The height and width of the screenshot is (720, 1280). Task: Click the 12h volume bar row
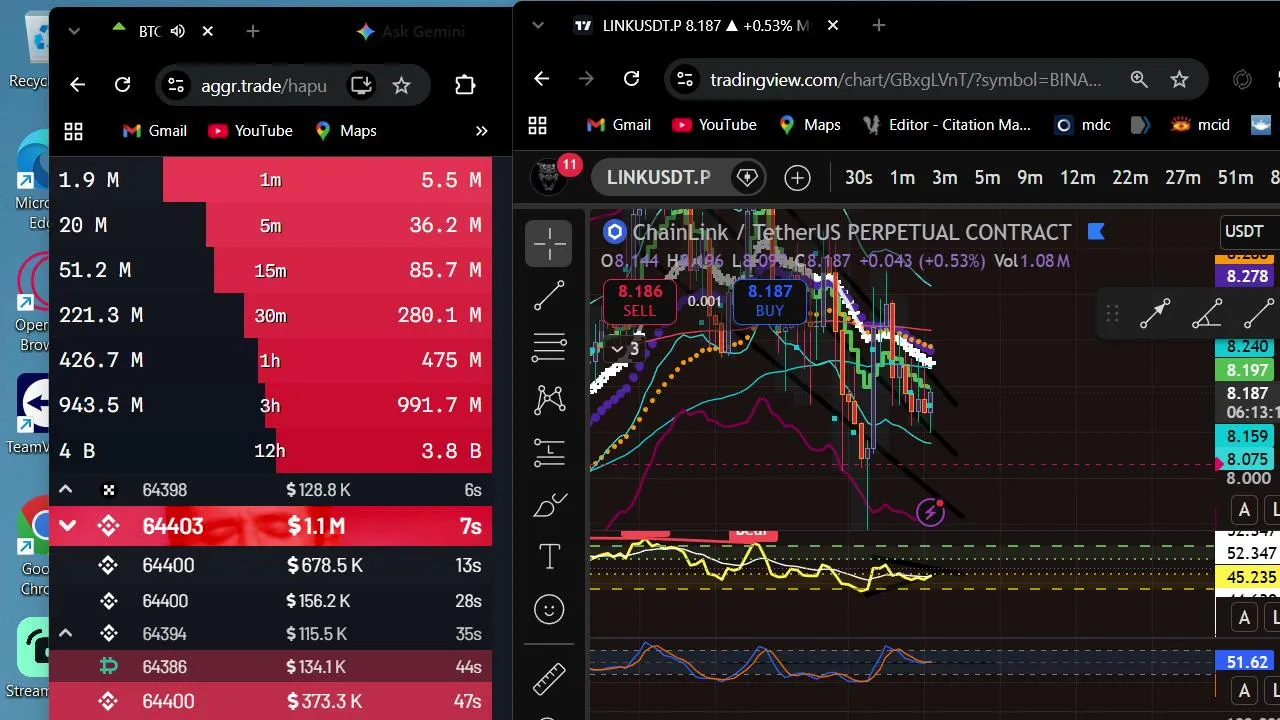coord(270,450)
